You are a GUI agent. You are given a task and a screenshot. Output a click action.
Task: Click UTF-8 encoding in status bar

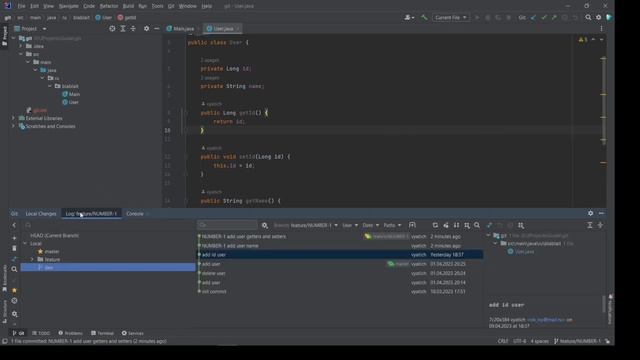(x=519, y=341)
